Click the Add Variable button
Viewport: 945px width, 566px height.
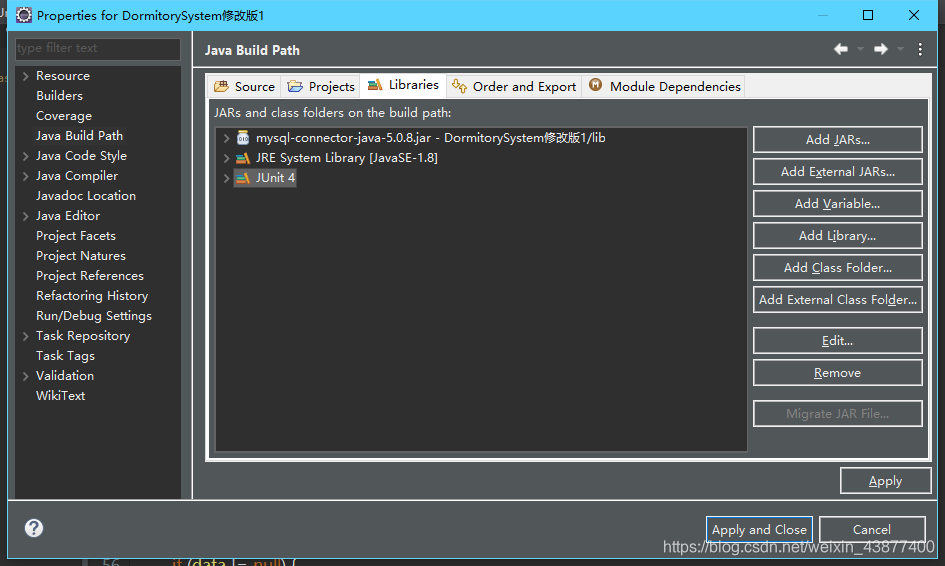[x=837, y=204]
